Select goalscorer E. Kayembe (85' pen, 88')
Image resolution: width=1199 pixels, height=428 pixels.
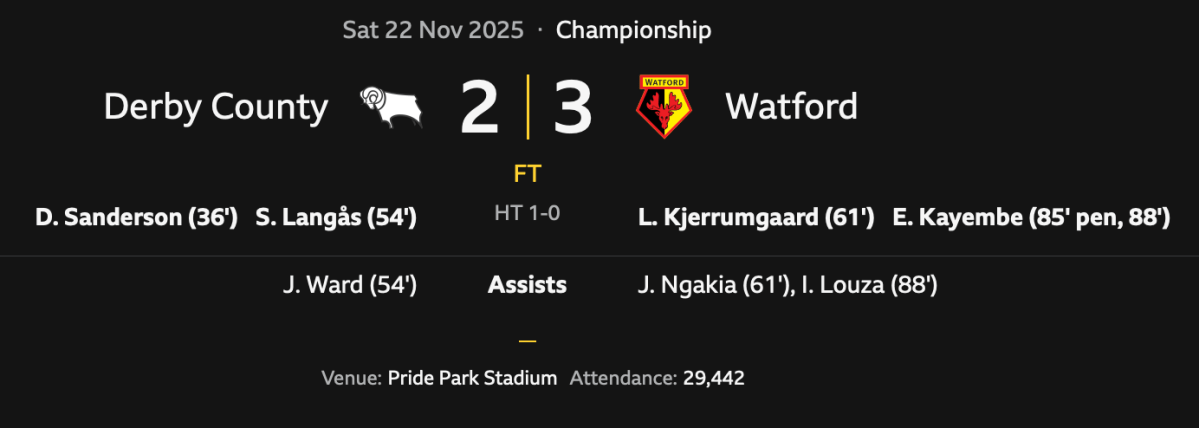click(x=1031, y=218)
